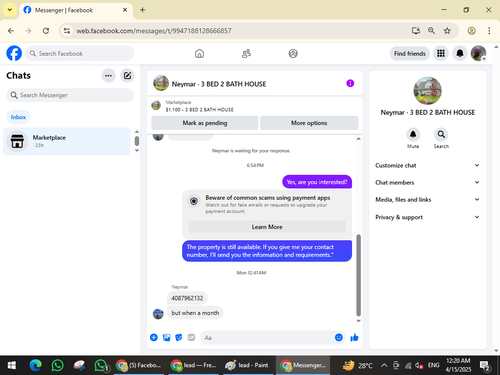500x375 pixels.
Task: Expand Privacy & support section
Action: point(427,217)
